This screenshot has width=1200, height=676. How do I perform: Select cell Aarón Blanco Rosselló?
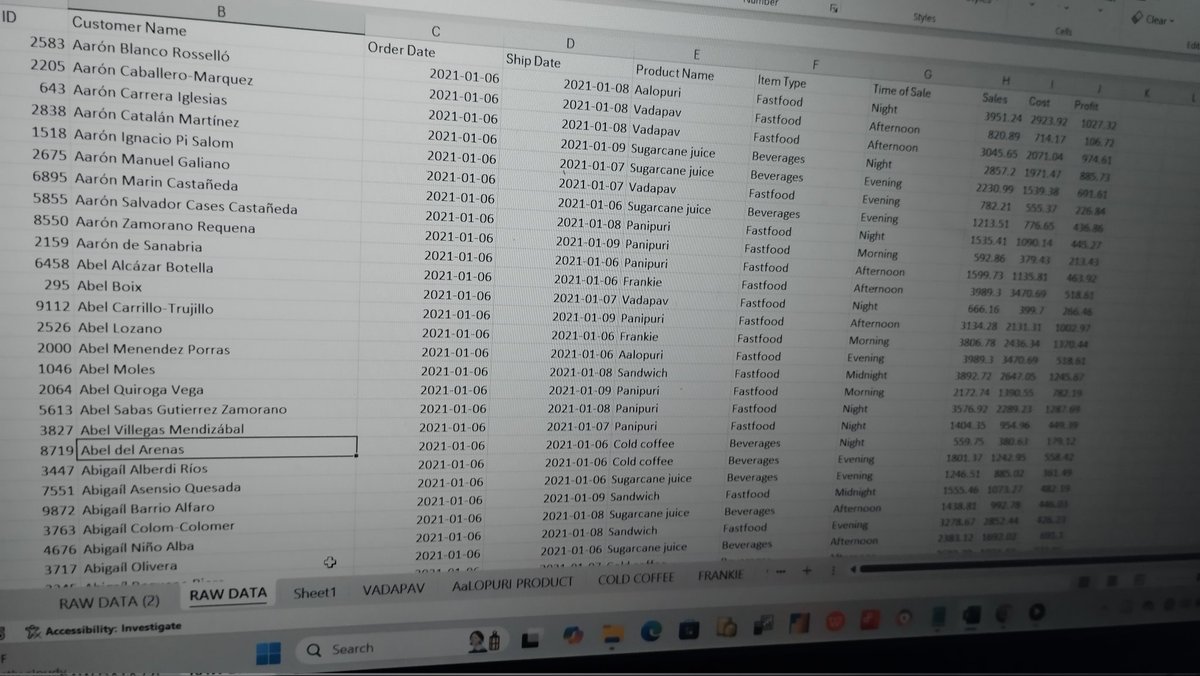151,49
